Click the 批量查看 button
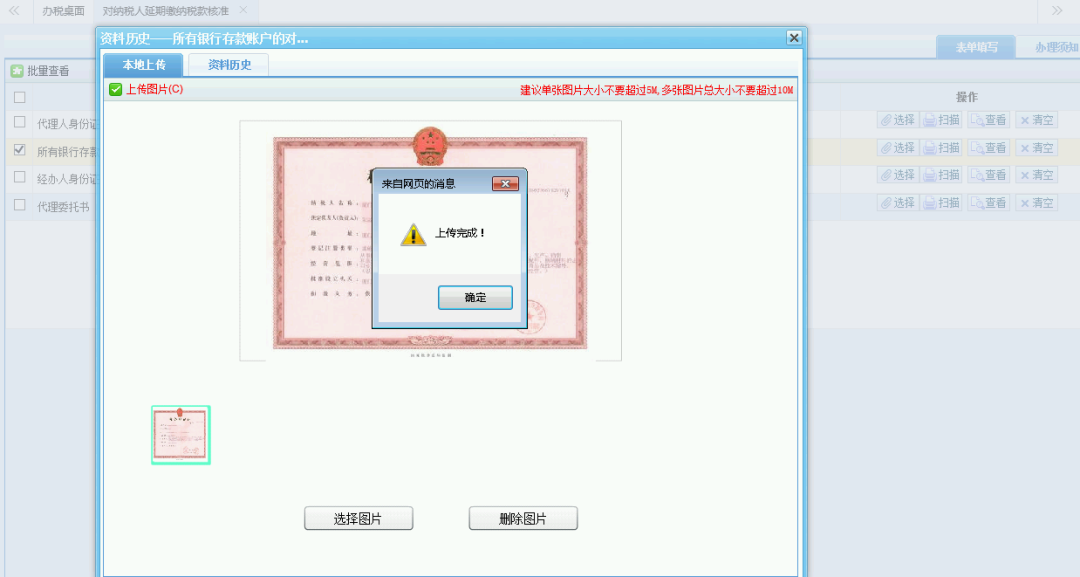 [39, 71]
